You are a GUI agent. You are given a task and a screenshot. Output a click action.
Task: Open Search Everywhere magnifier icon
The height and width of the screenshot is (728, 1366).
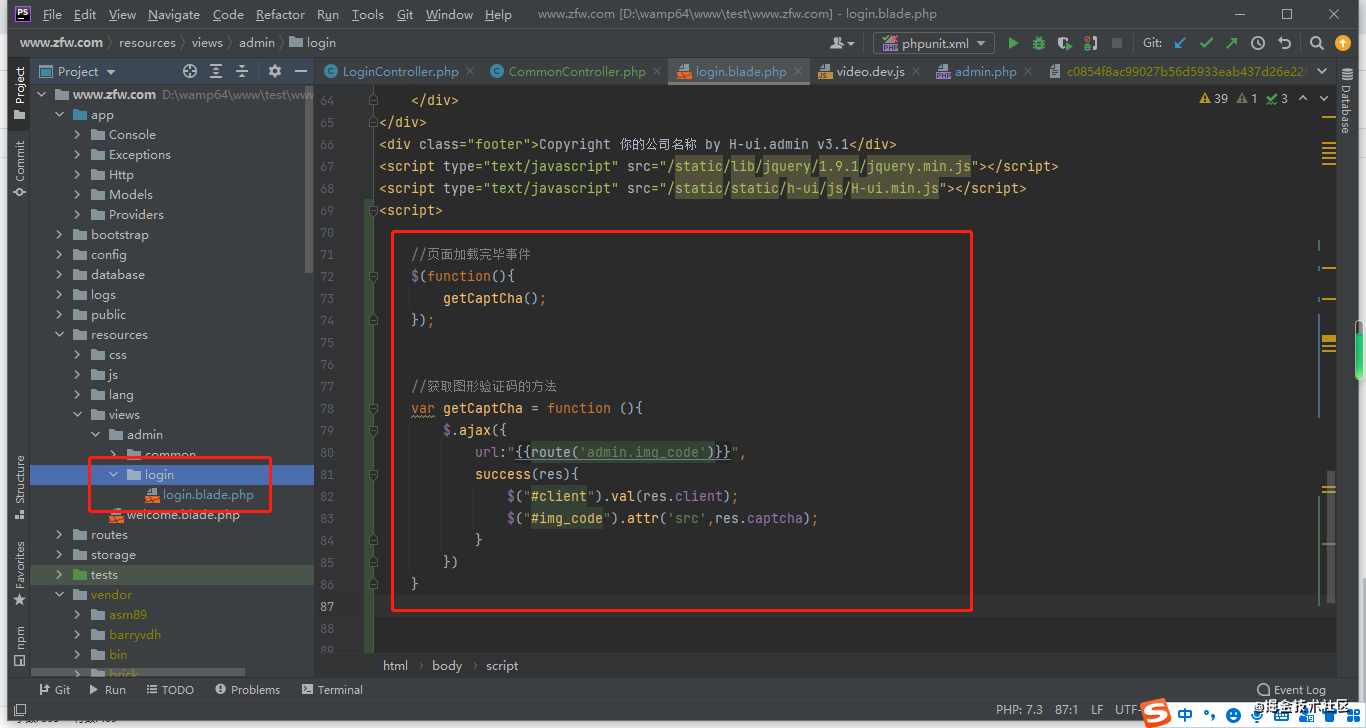(1316, 42)
